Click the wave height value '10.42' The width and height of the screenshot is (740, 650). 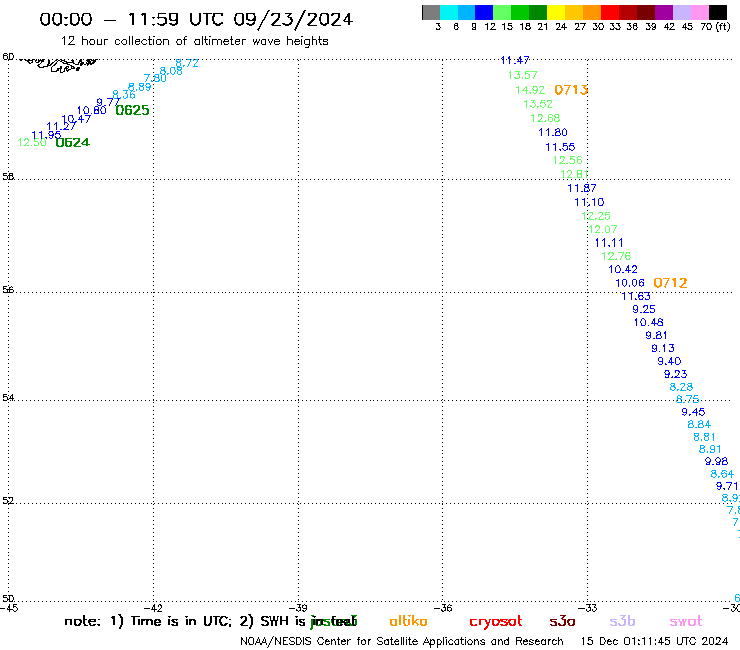623,269
